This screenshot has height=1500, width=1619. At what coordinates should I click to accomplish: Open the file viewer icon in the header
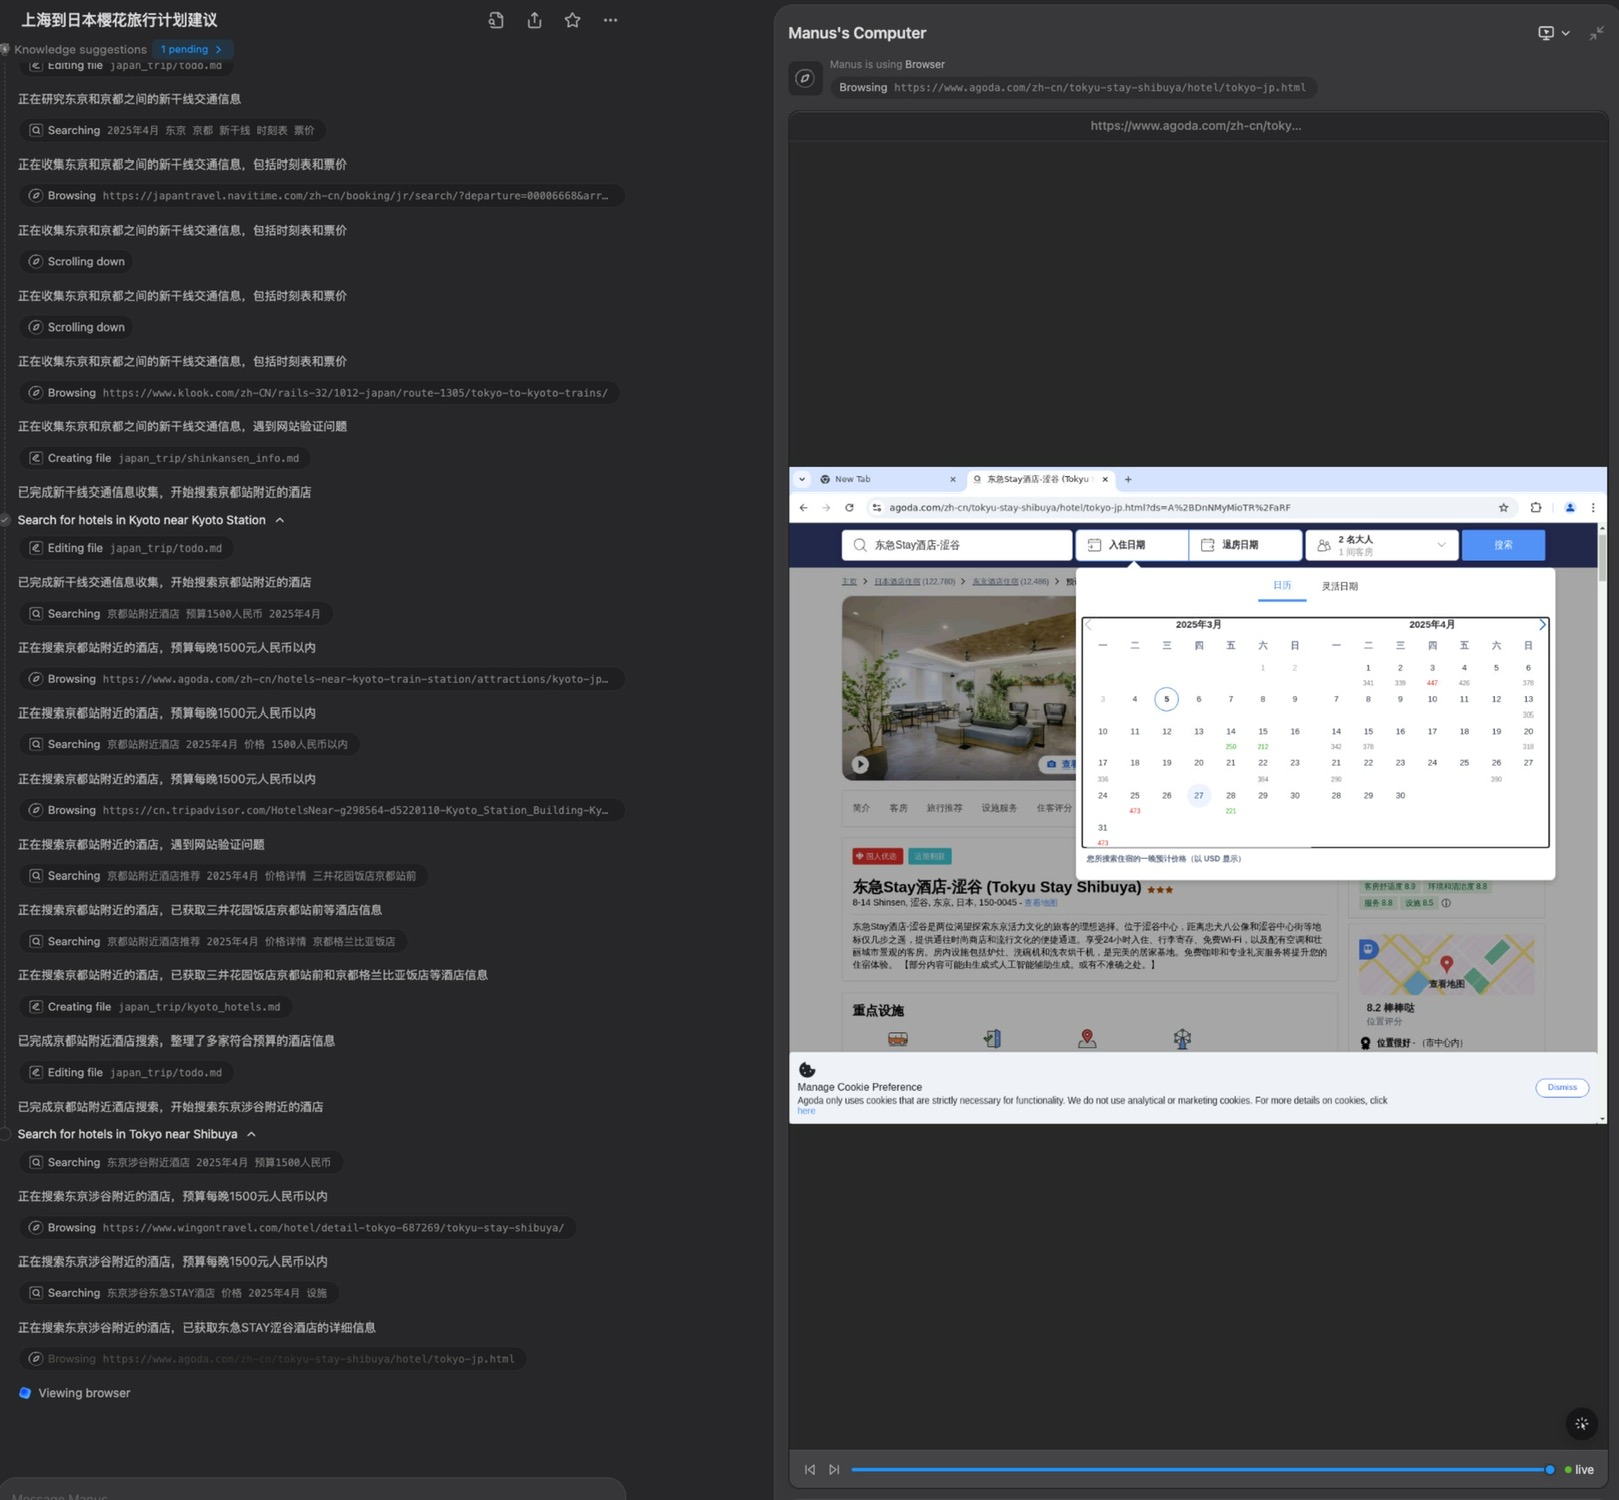496,20
